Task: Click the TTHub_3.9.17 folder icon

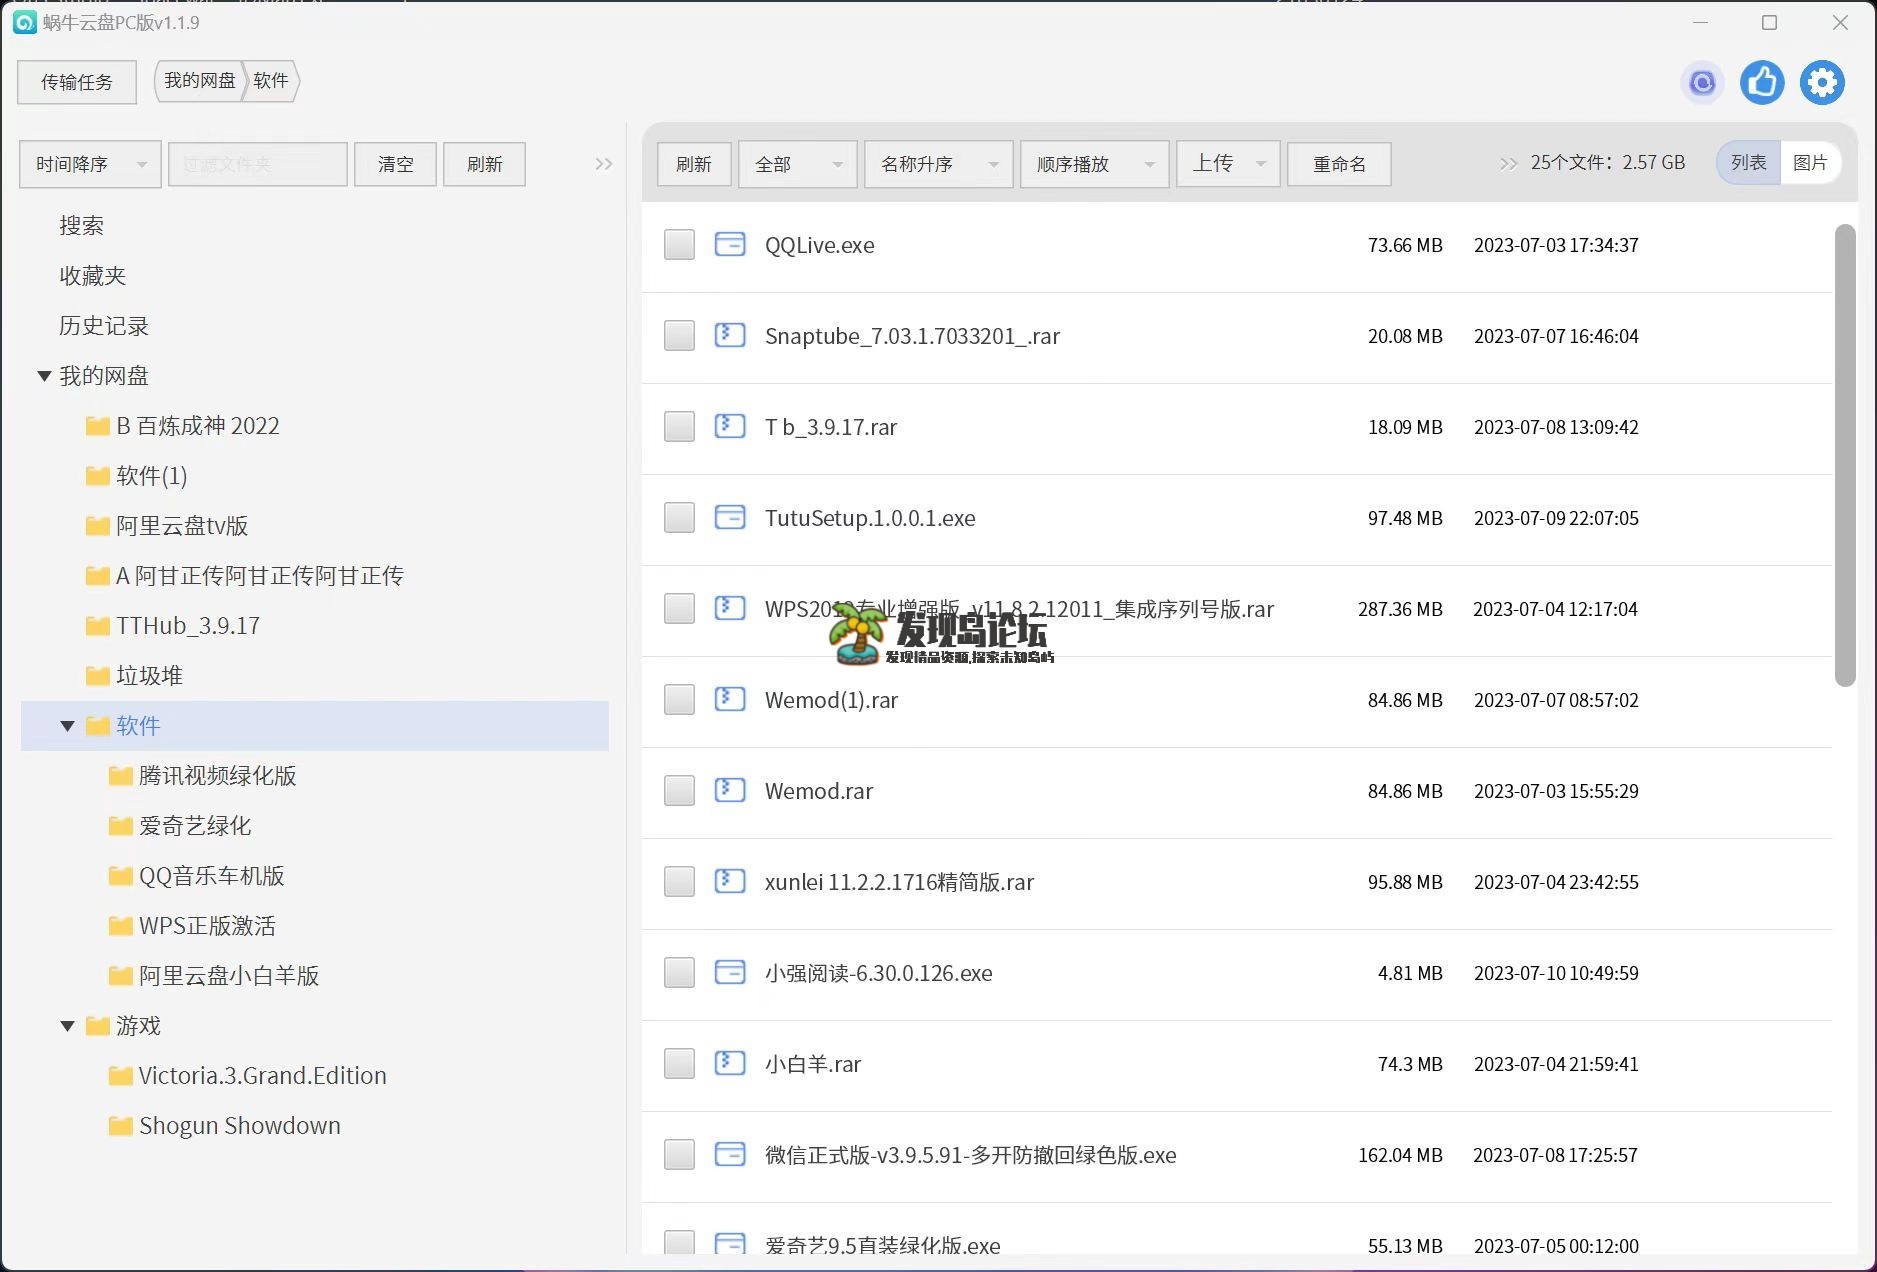Action: click(x=97, y=626)
